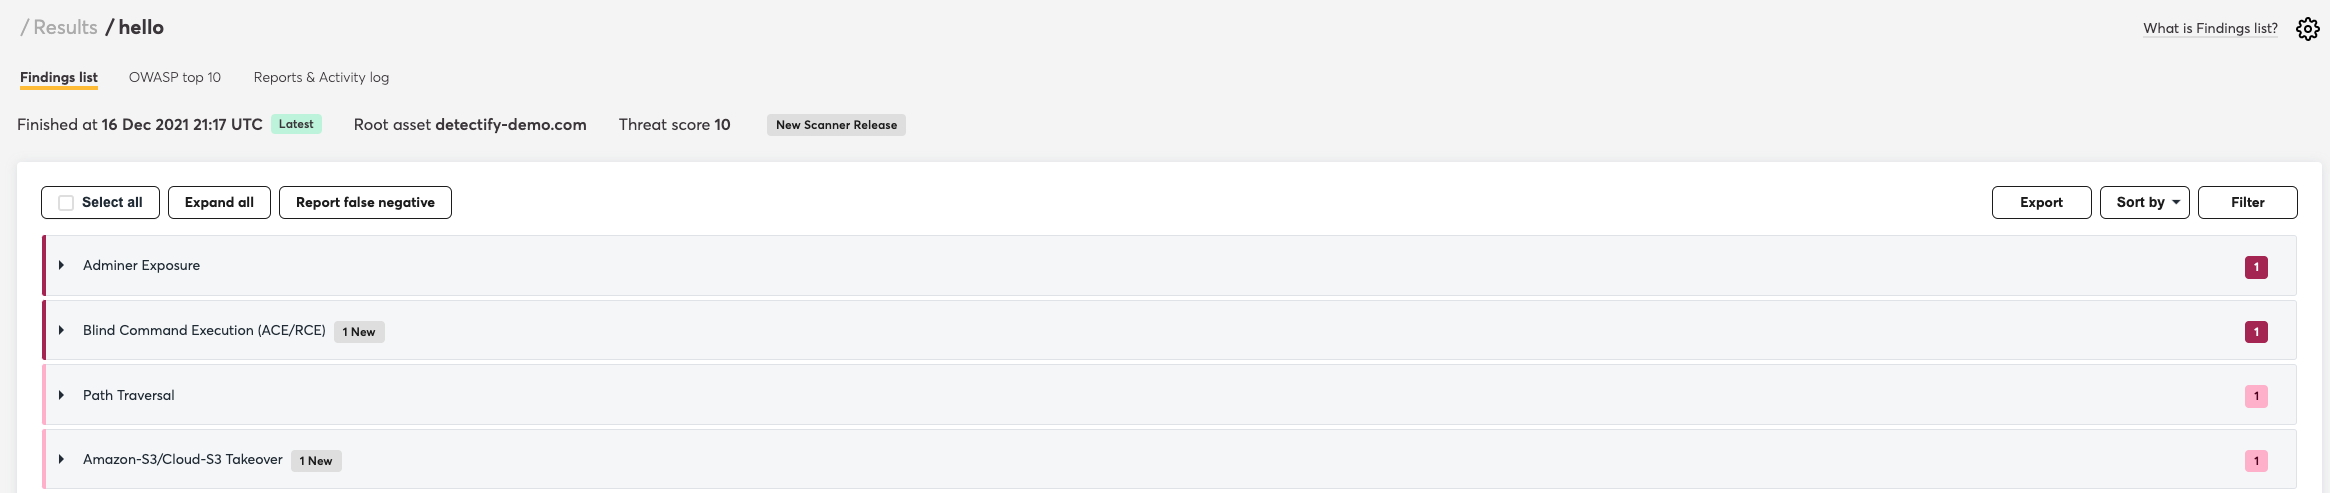
Task: Click the Blind Command Execution count badge
Action: [2256, 332]
